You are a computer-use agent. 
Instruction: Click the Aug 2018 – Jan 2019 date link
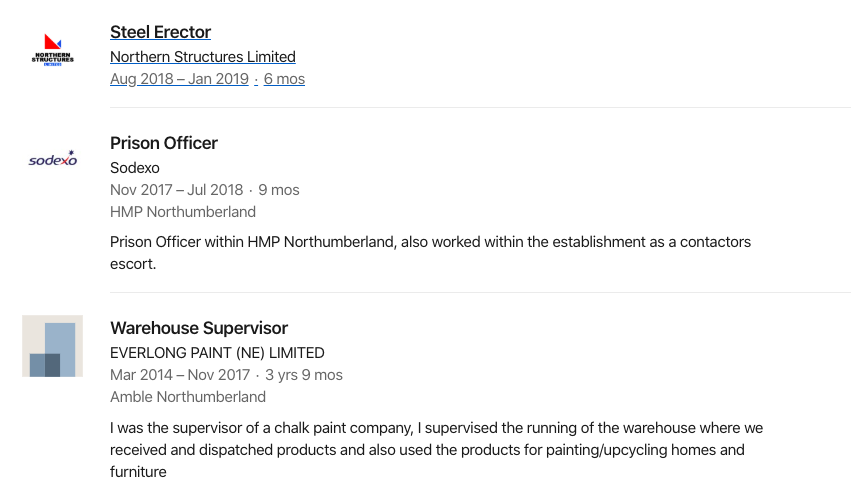pos(179,79)
